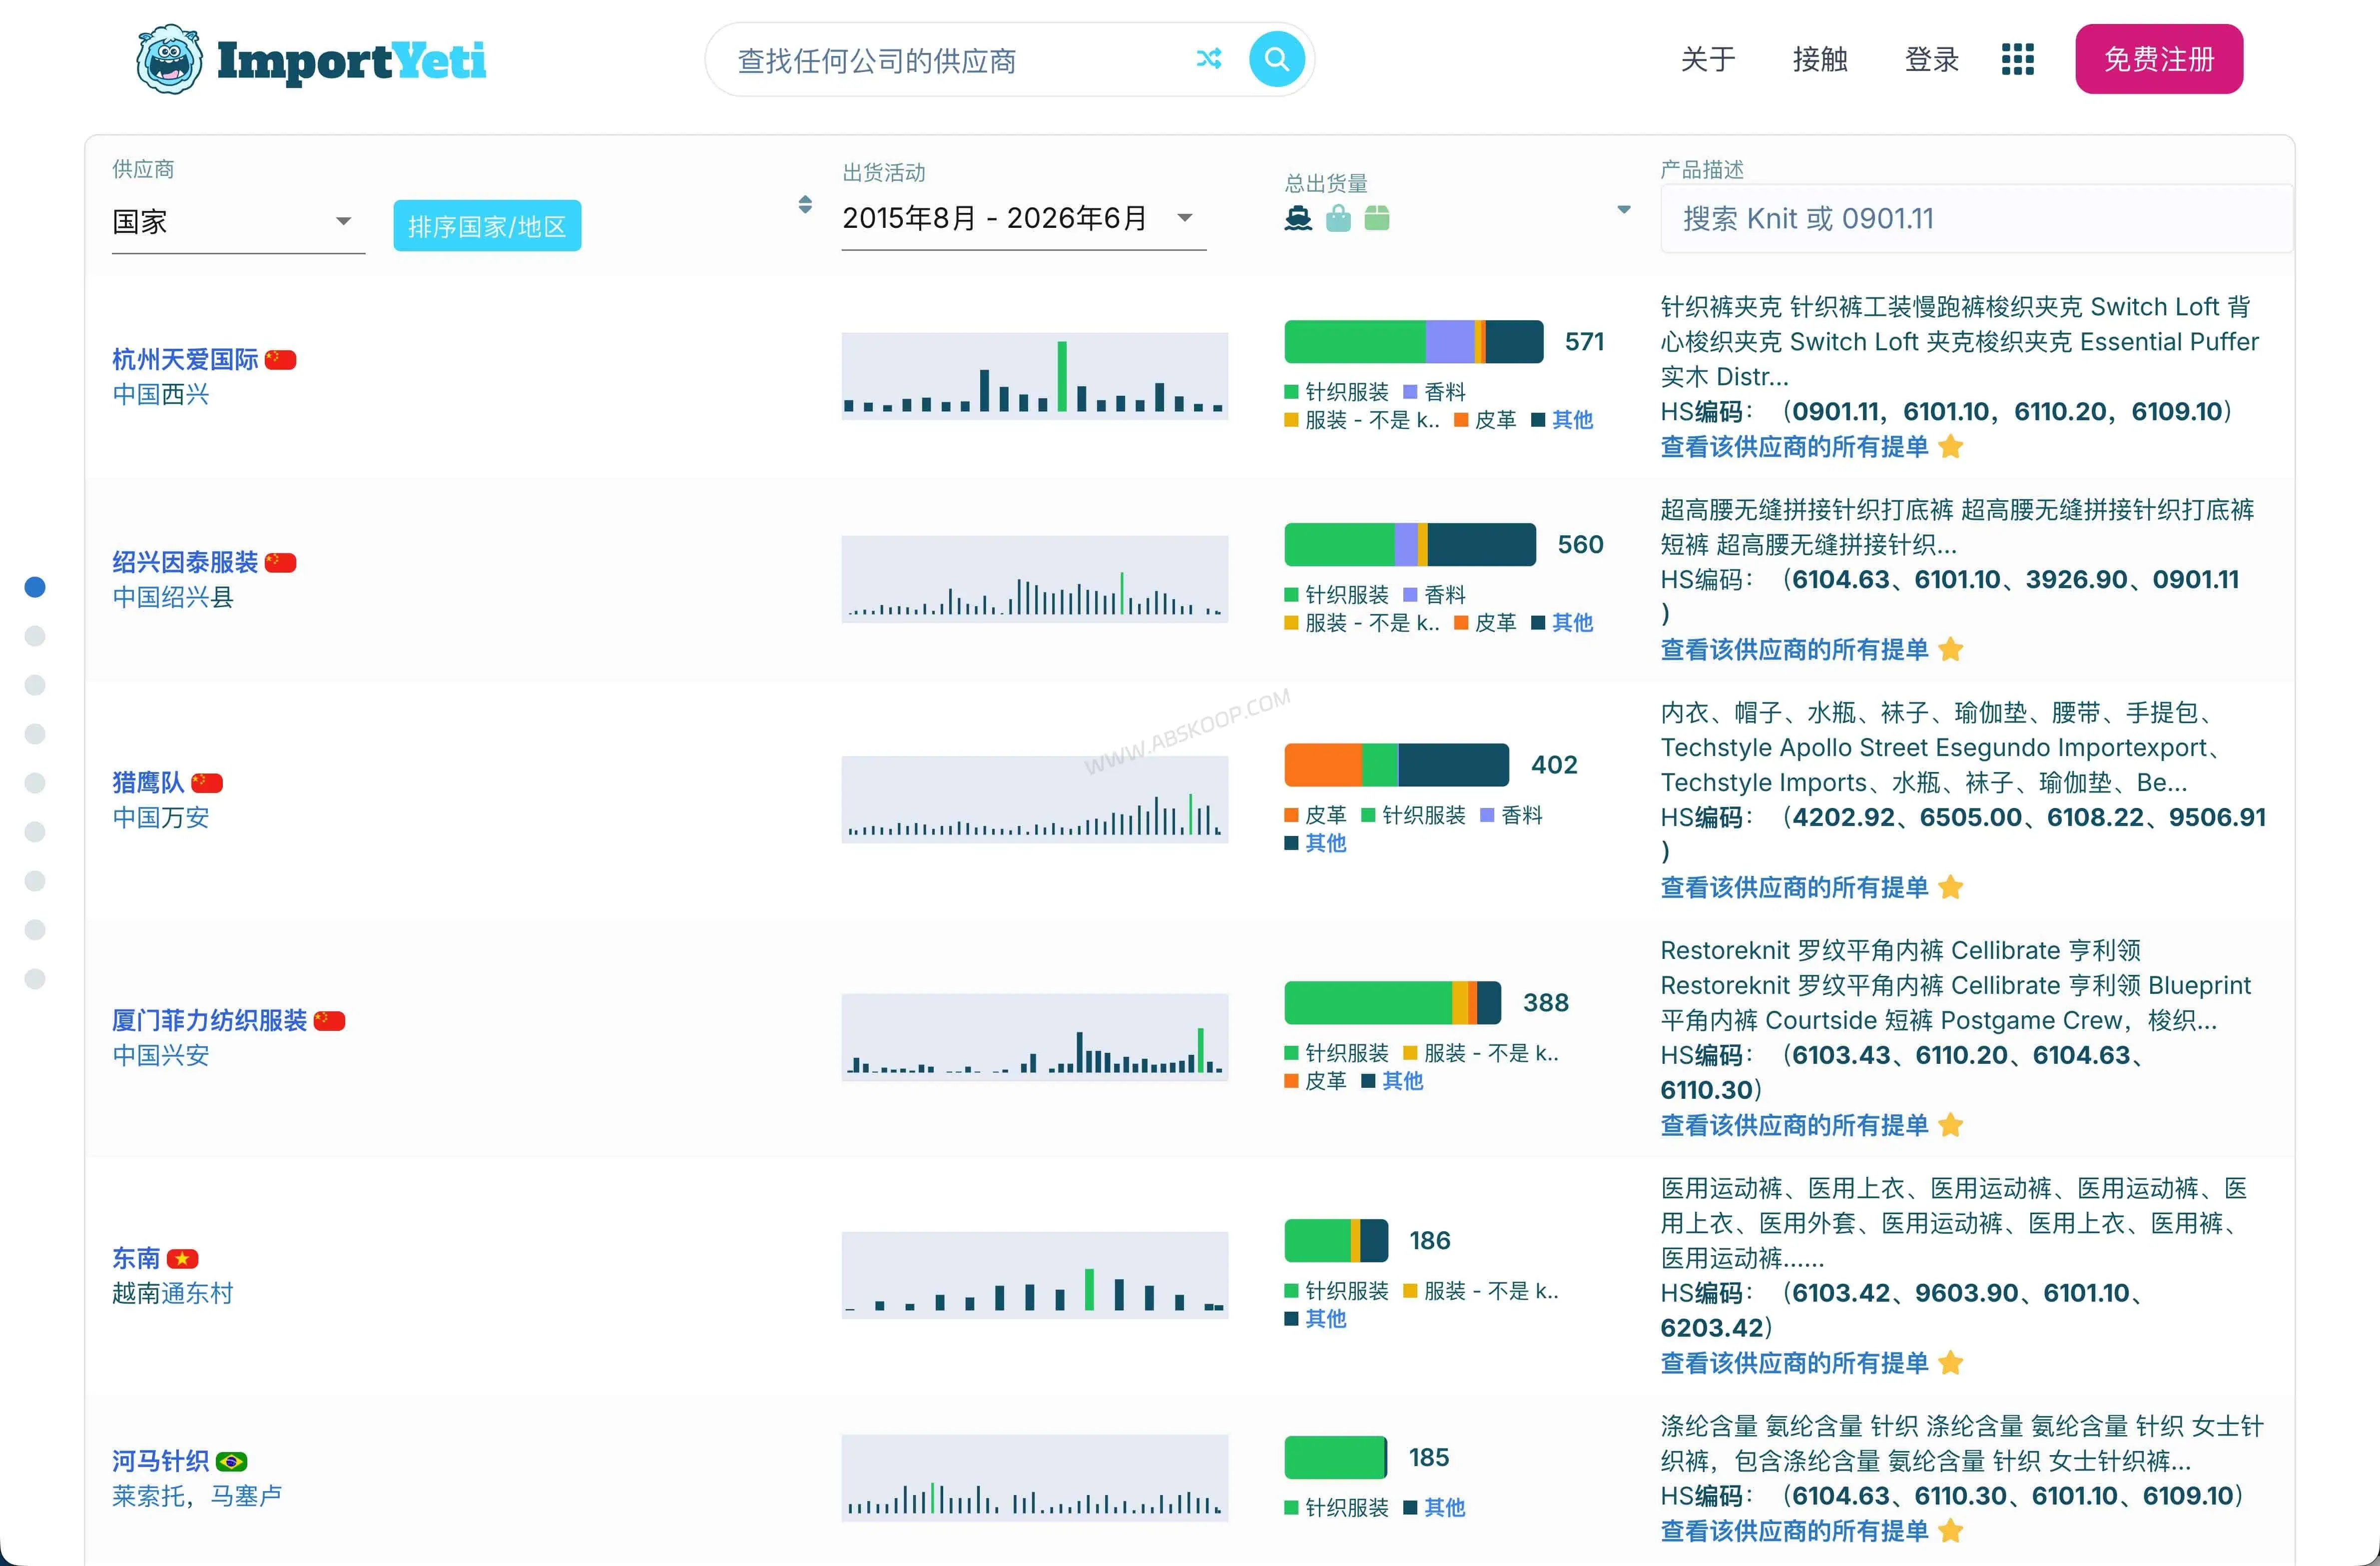Select the second side navigation dot
The width and height of the screenshot is (2380, 1566).
[35, 636]
